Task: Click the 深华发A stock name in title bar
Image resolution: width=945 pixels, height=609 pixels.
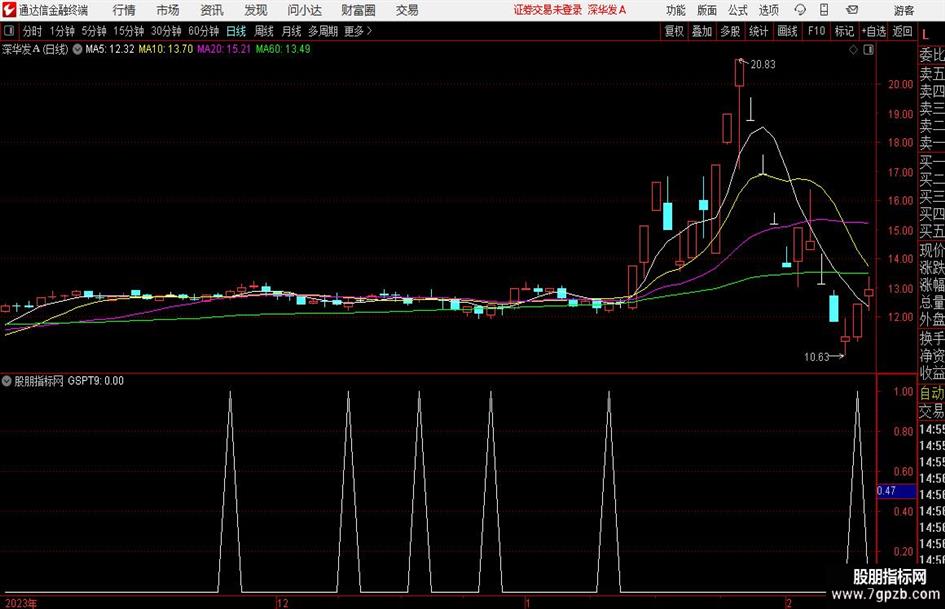Action: (607, 10)
